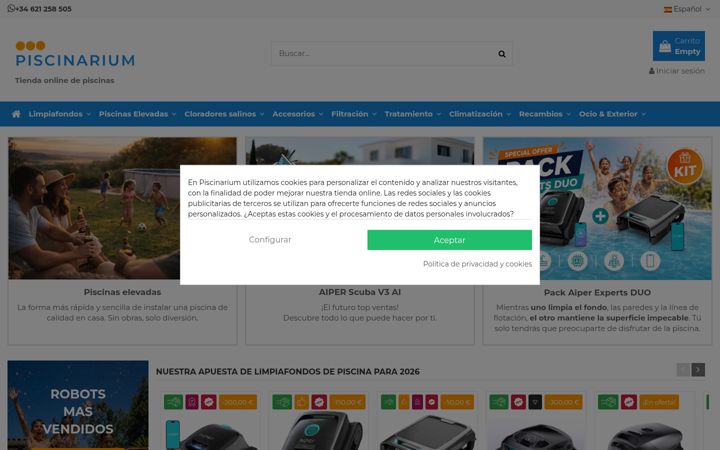Click the phone feature icon in banner
Screen dimensions: 720x450
(650, 261)
